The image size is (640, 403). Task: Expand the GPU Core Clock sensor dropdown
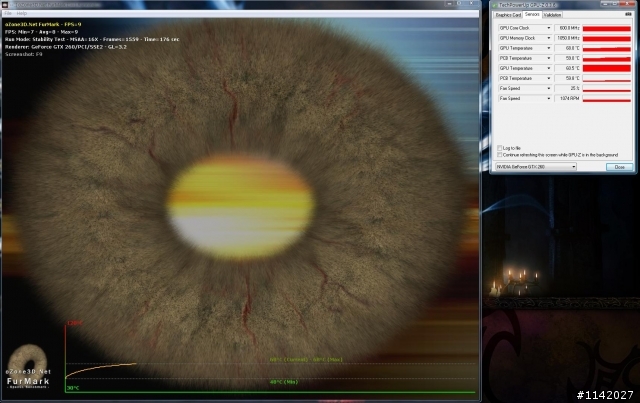549,28
